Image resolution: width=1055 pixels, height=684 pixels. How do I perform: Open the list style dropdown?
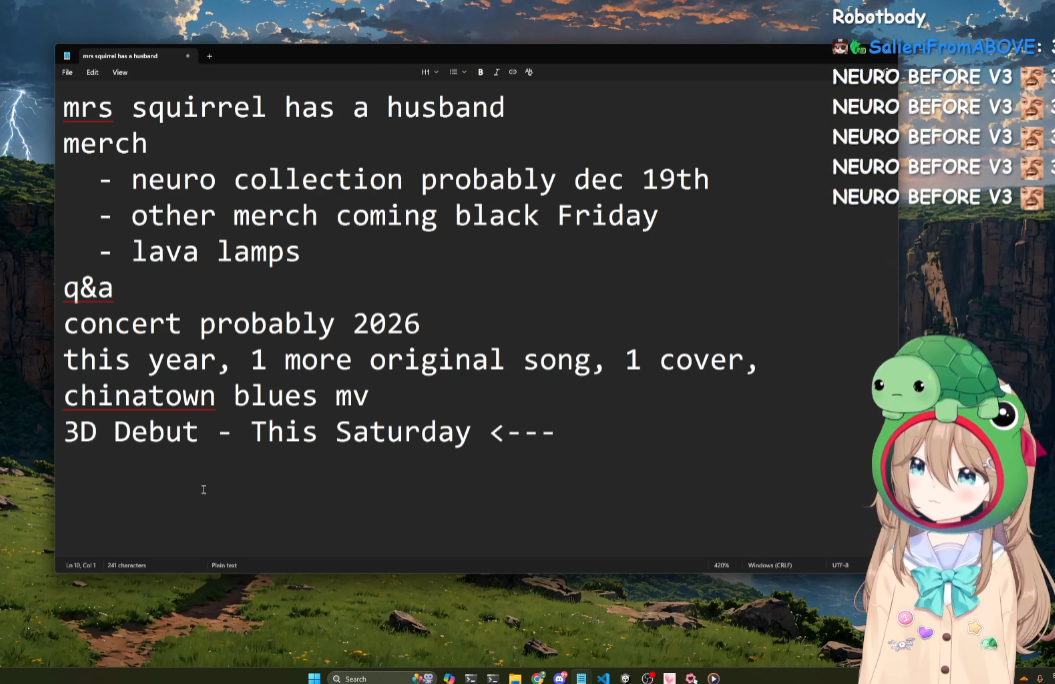coord(458,72)
